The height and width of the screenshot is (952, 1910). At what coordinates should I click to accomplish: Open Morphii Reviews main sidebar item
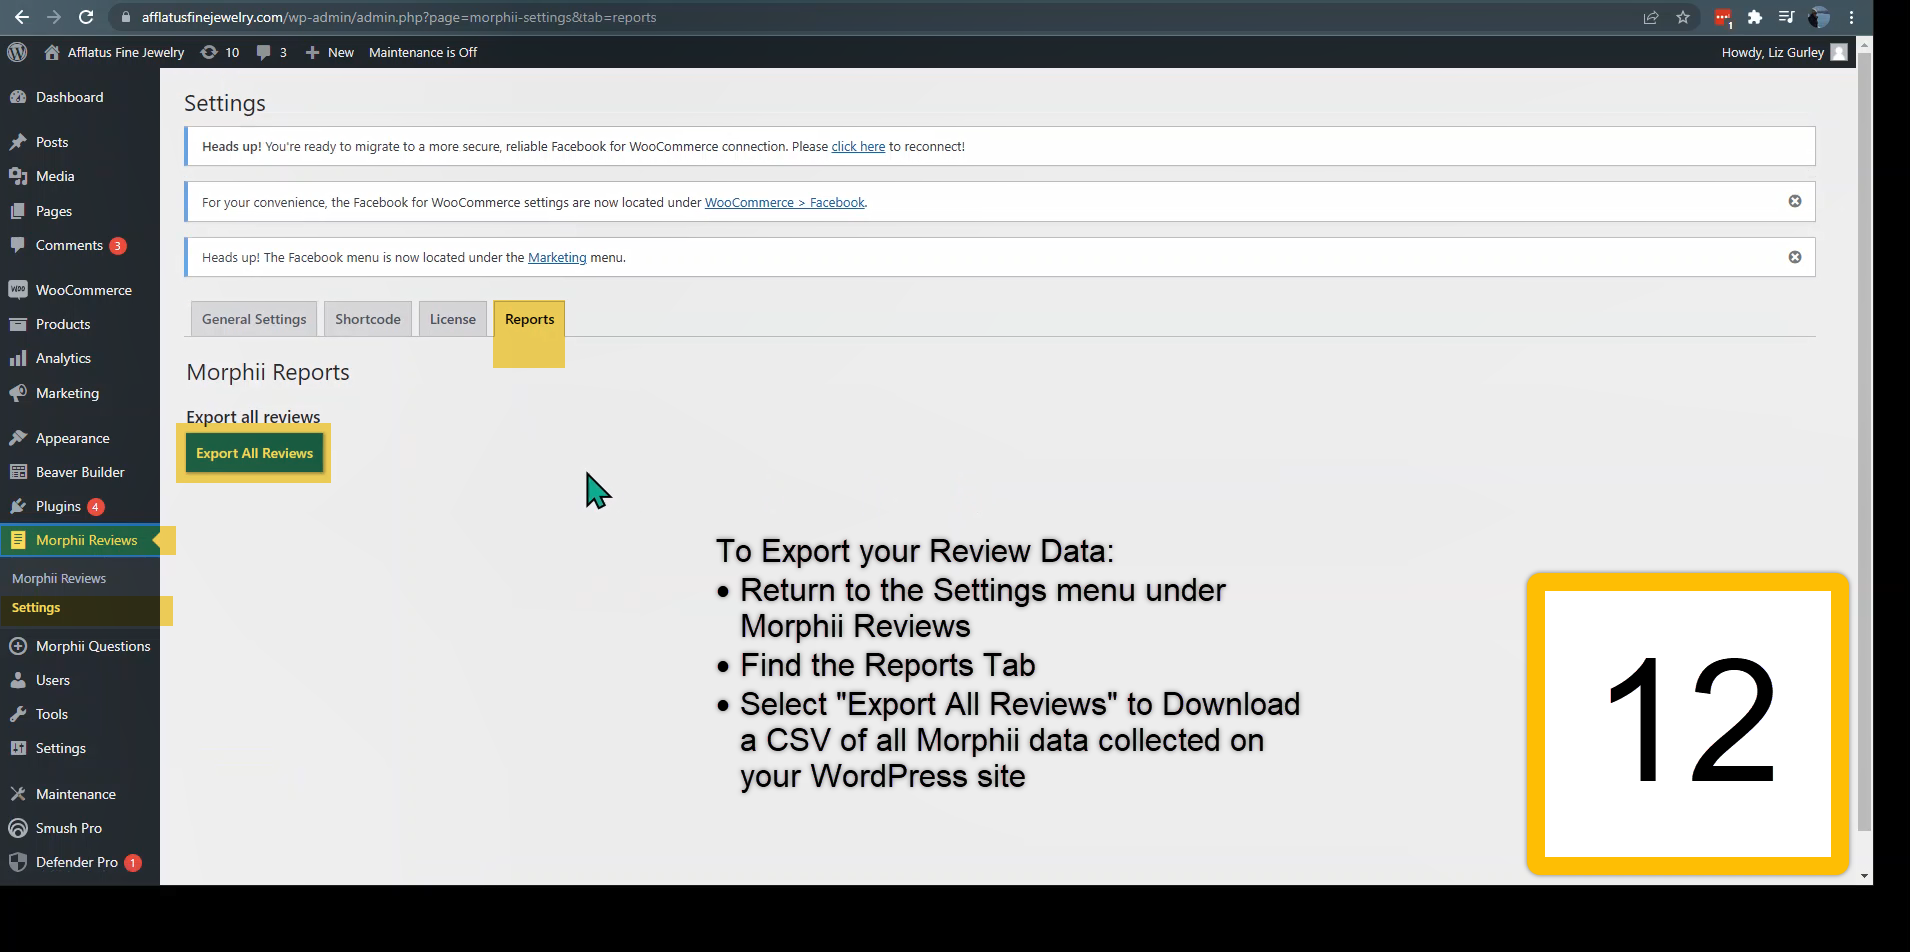[x=80, y=540]
